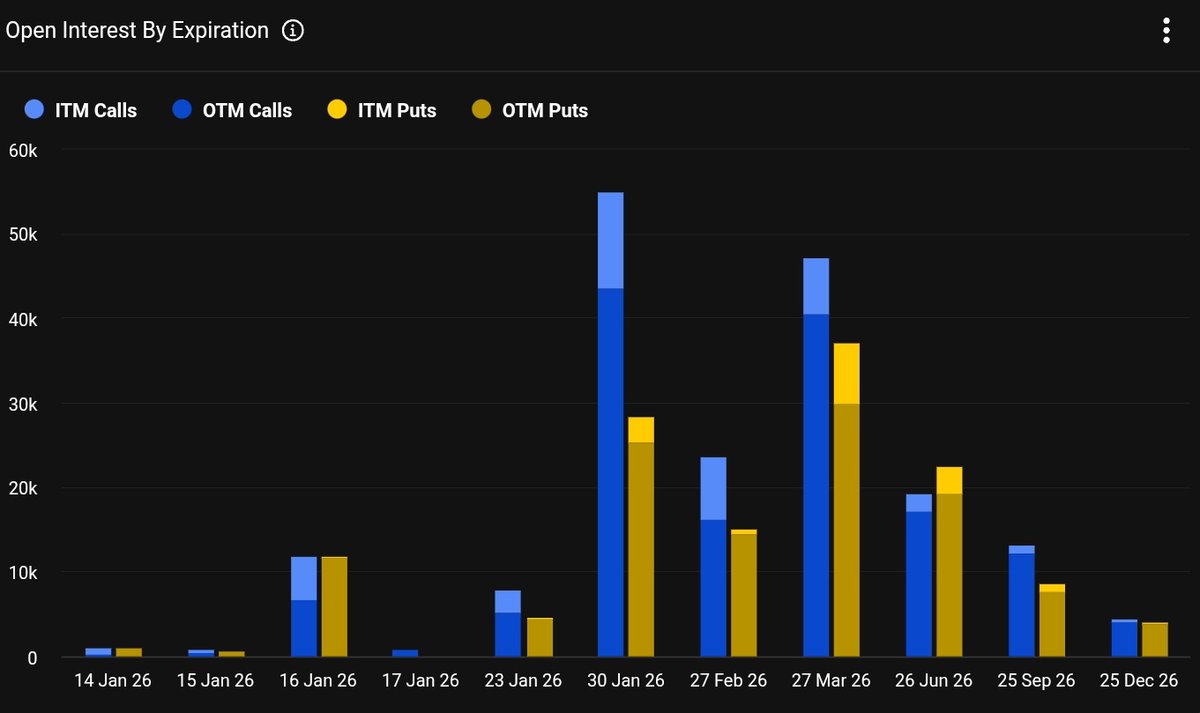The height and width of the screenshot is (713, 1200).
Task: Click the '15 Jan 26' axis label
Action: tap(216, 681)
